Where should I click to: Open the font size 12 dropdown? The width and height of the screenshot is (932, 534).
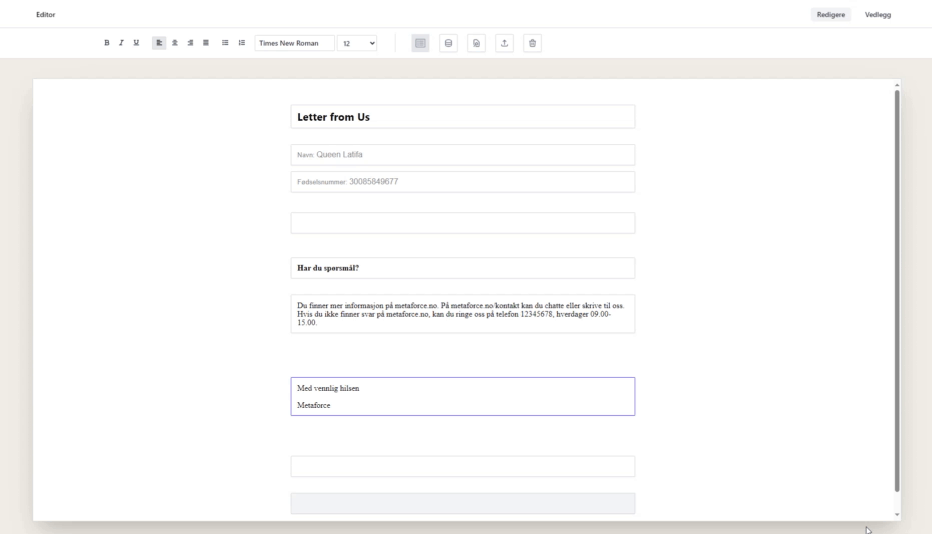[x=357, y=43]
